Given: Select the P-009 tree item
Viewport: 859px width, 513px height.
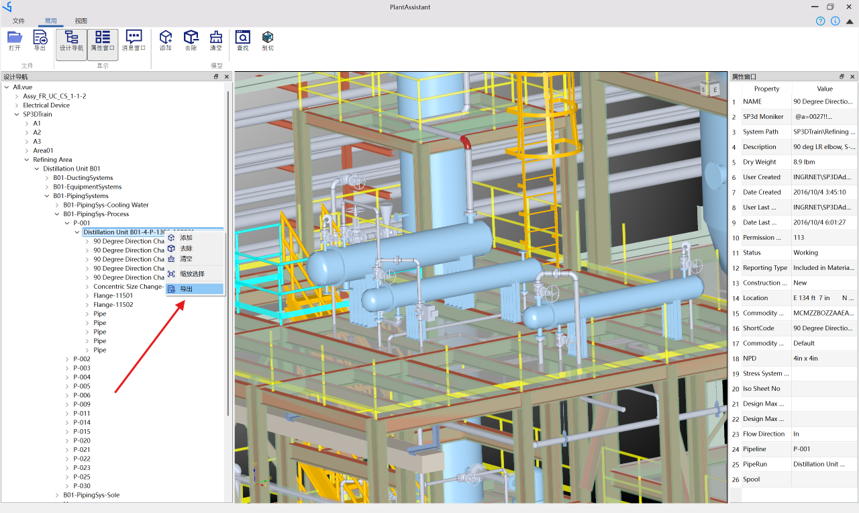Looking at the screenshot, I should click(x=82, y=404).
